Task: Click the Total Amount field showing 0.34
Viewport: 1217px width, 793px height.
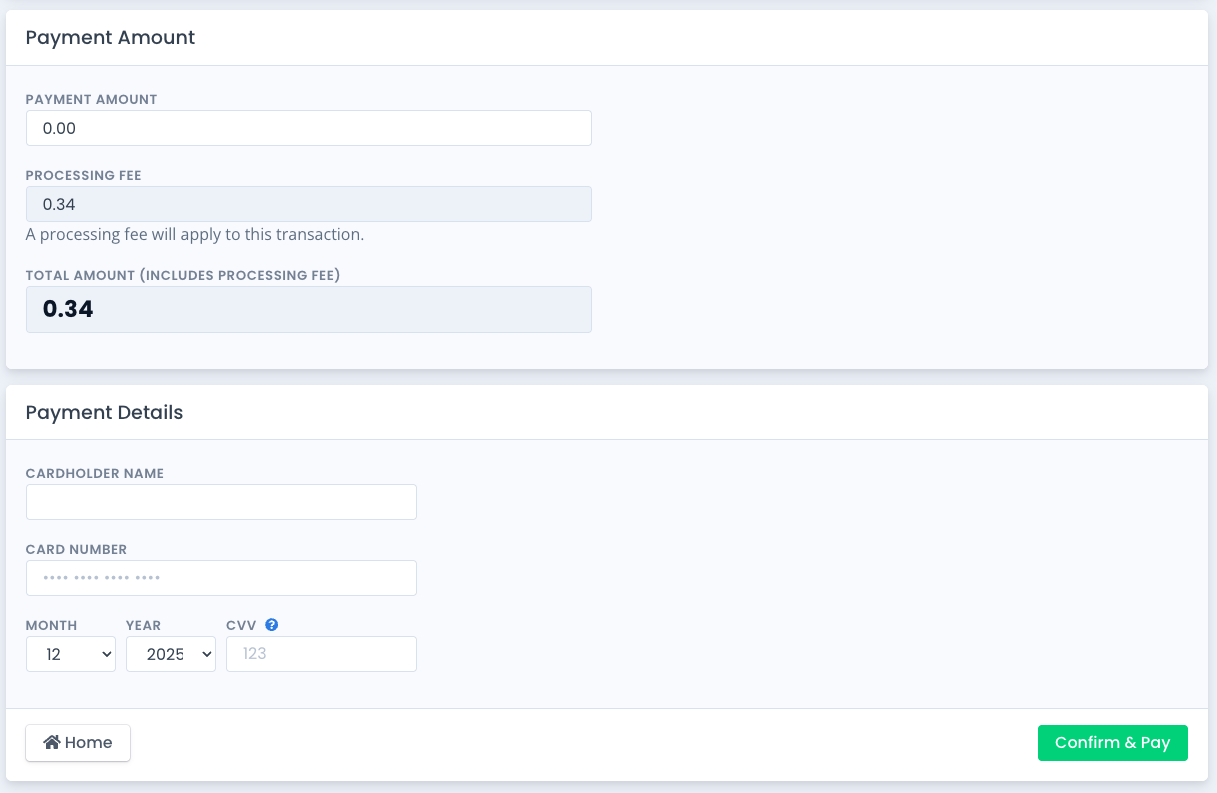Action: pos(308,309)
